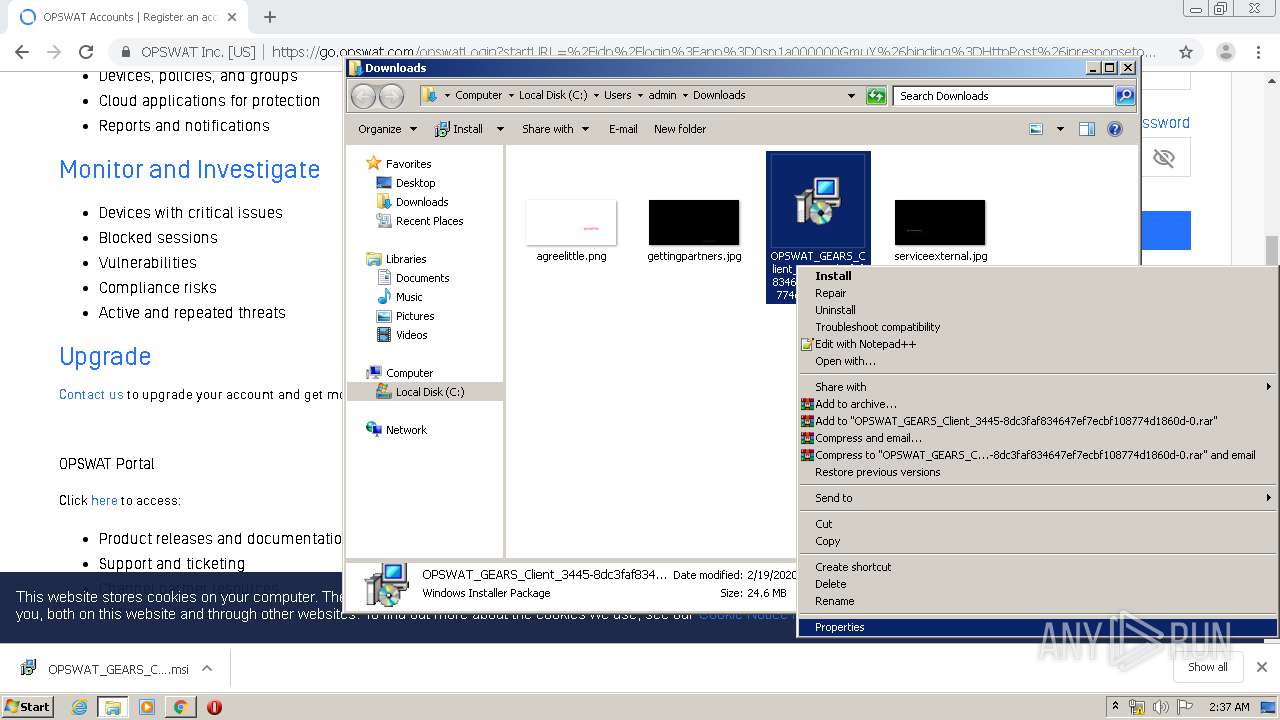Expand the view options dropdown arrow
1280x720 pixels.
1060,129
